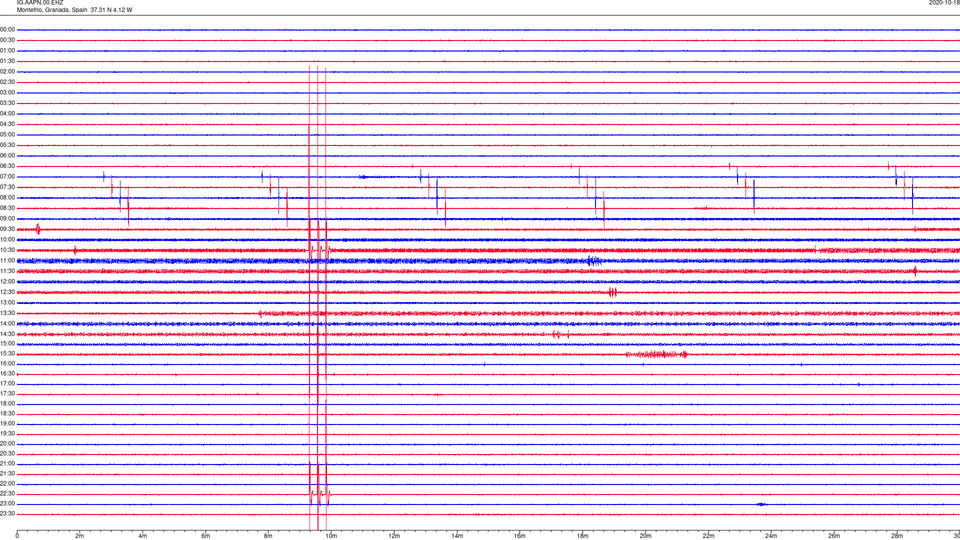Viewport: 960px width, 540px height.
Task: Click the 28m tick label on the axis
Action: 897,536
